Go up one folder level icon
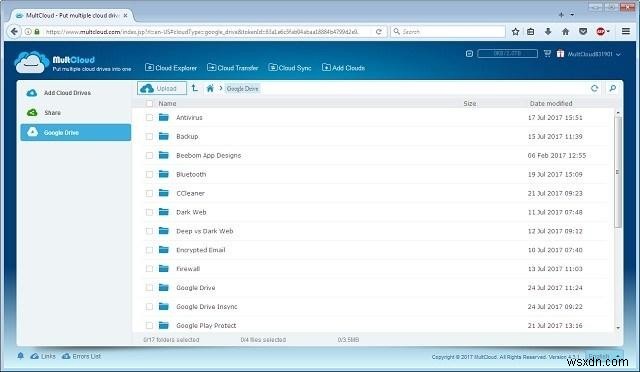Image resolution: width=640 pixels, height=372 pixels. (195, 88)
